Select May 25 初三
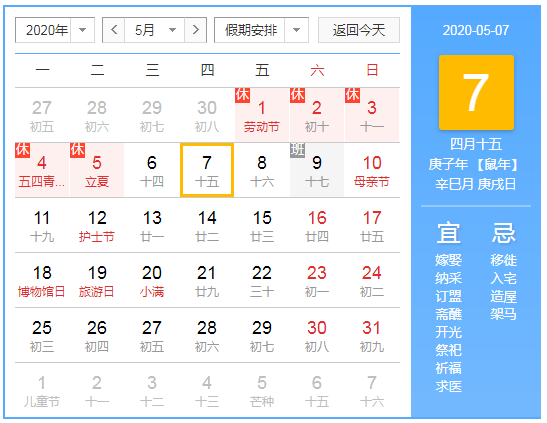The image size is (547, 423). [x=42, y=335]
